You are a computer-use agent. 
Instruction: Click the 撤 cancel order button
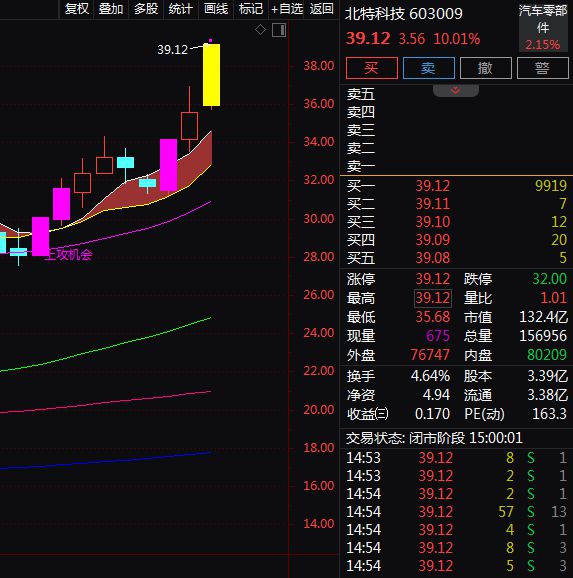(486, 68)
